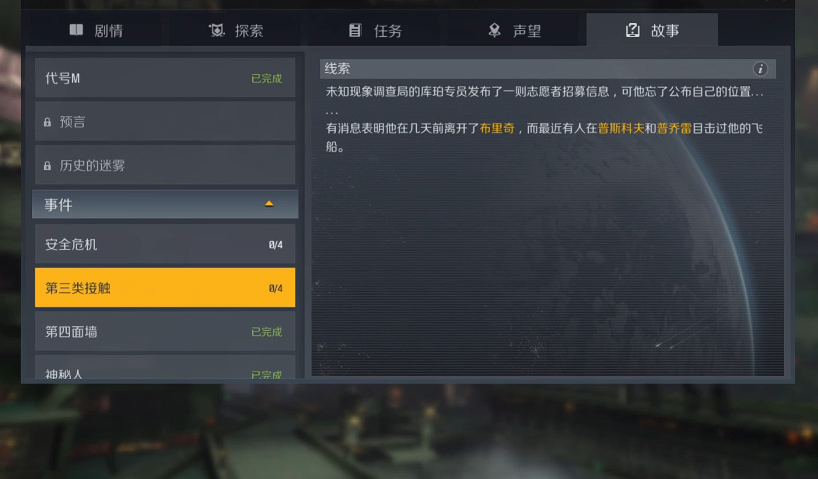Click the 事件 section header
The height and width of the screenshot is (479, 818).
click(x=165, y=205)
